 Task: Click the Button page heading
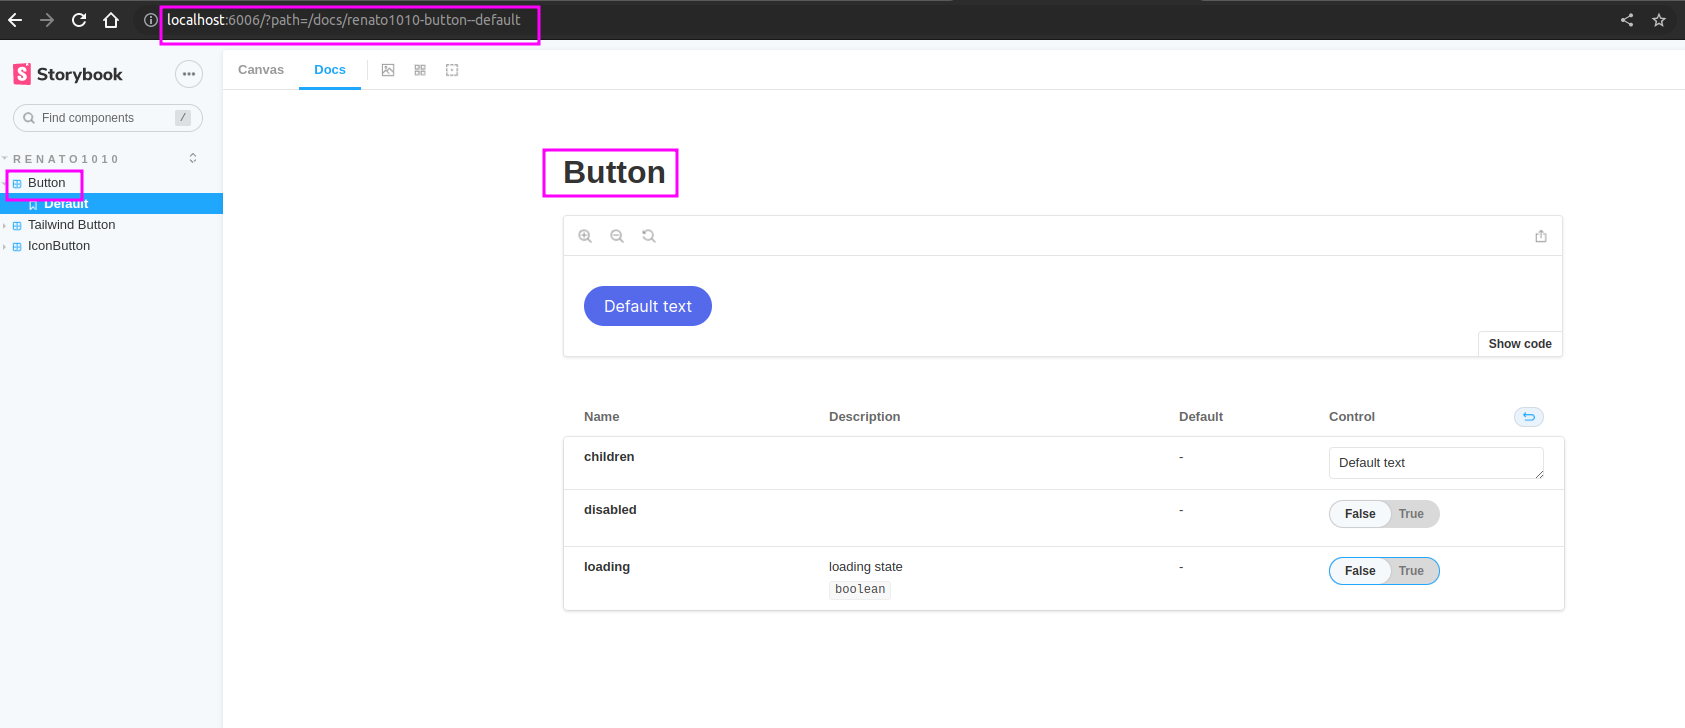614,172
